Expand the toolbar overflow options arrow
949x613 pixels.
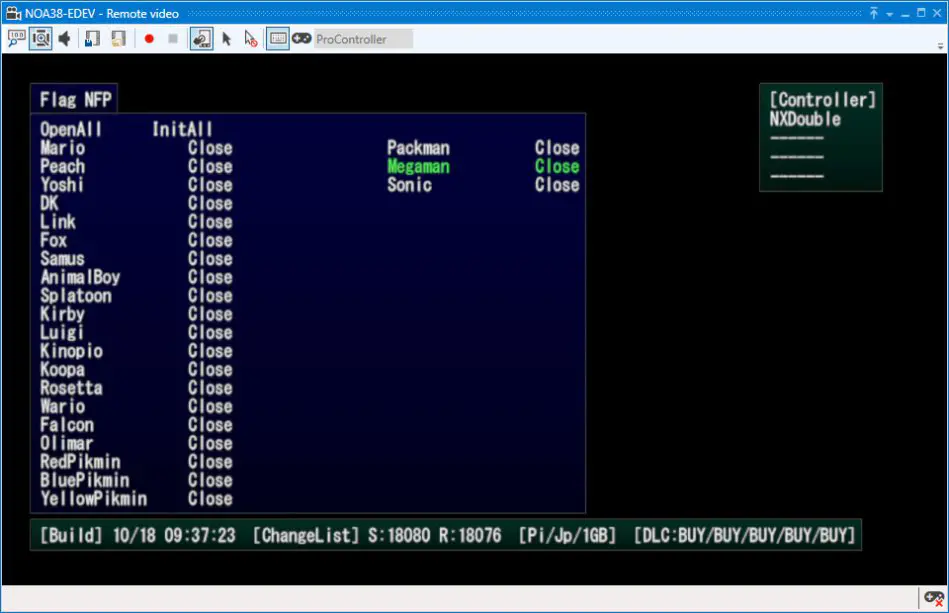click(940, 45)
